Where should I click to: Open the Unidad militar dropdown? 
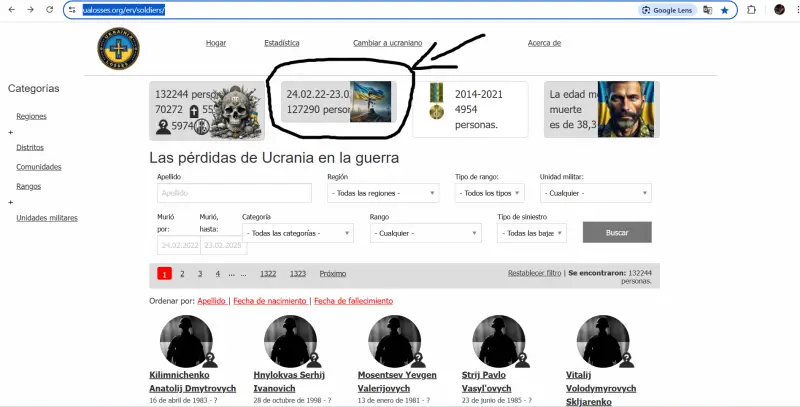pos(594,193)
